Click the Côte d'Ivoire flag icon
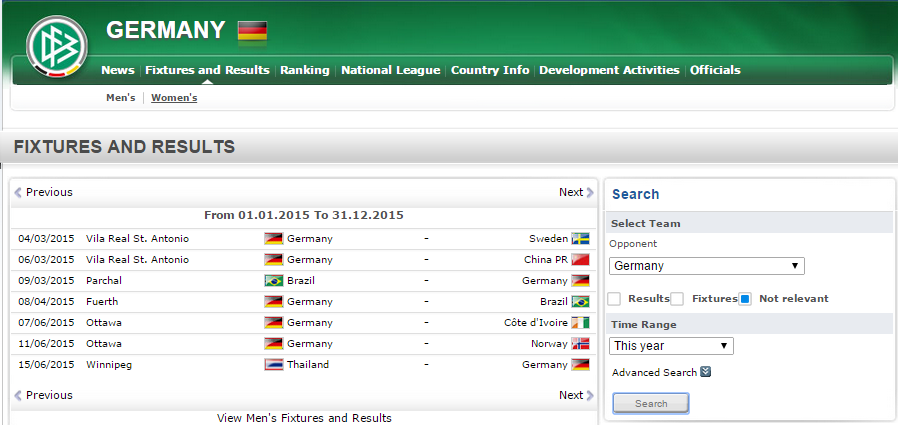898x425 pixels. 580,322
